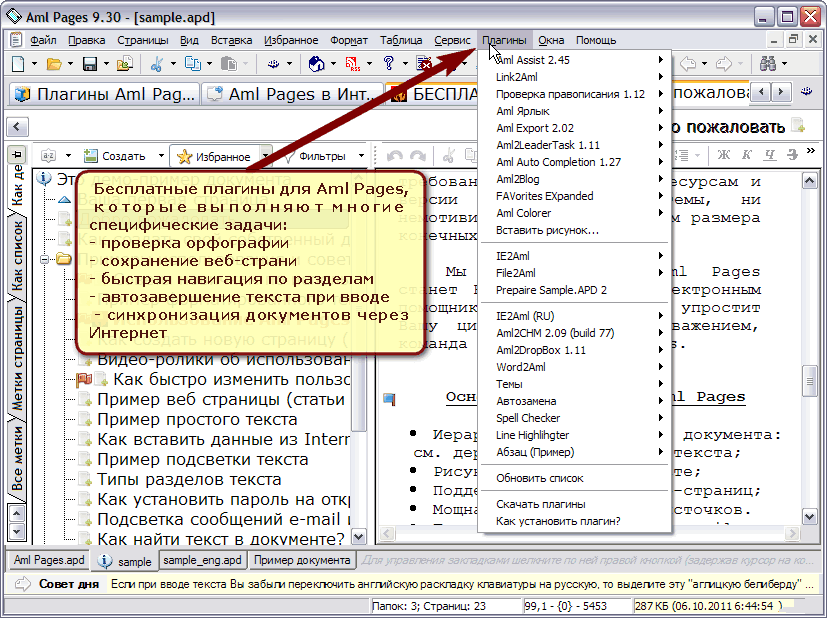The width and height of the screenshot is (827, 618).
Task: Click the forward navigation arrow in toolbar
Action: 724,64
